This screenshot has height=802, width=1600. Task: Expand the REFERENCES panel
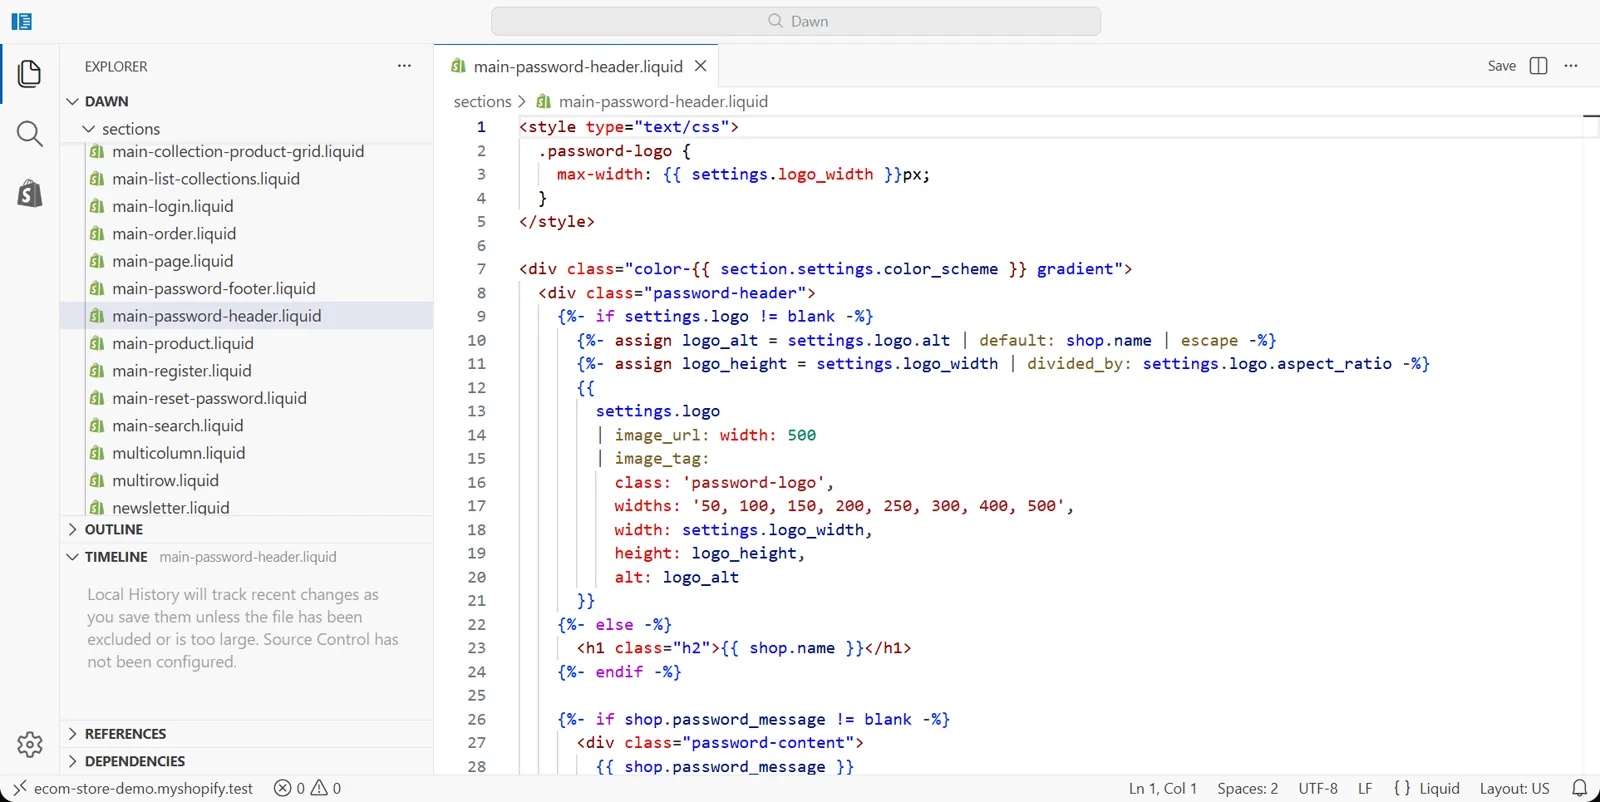click(x=72, y=734)
